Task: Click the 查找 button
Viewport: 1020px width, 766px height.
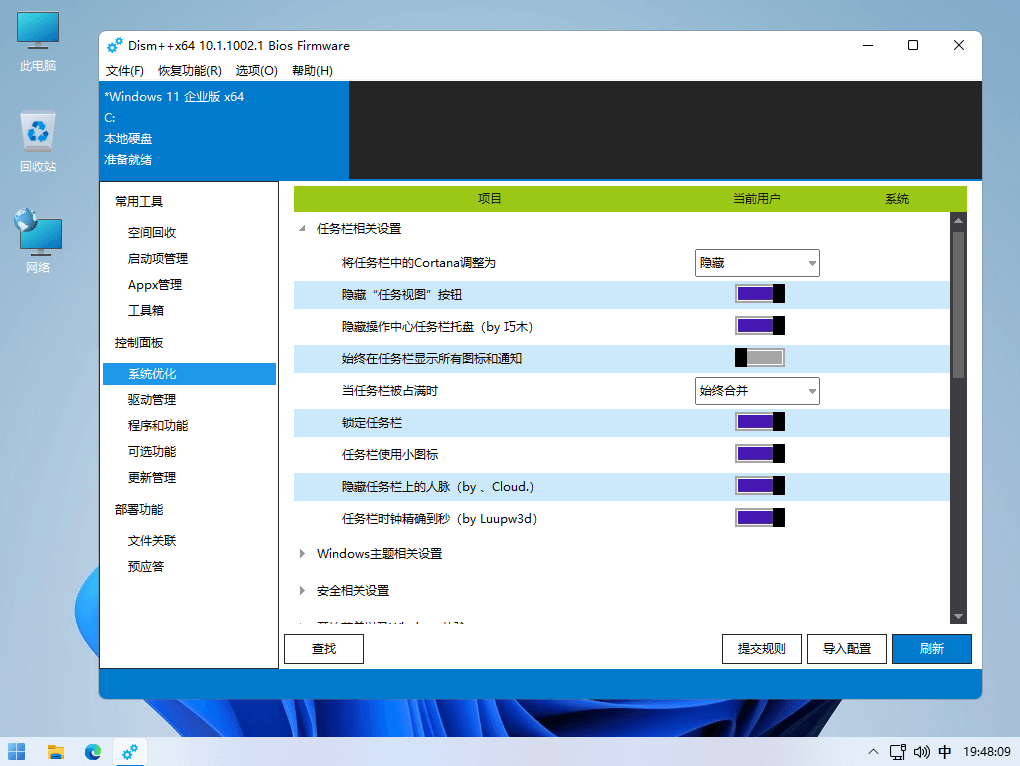Action: [324, 649]
